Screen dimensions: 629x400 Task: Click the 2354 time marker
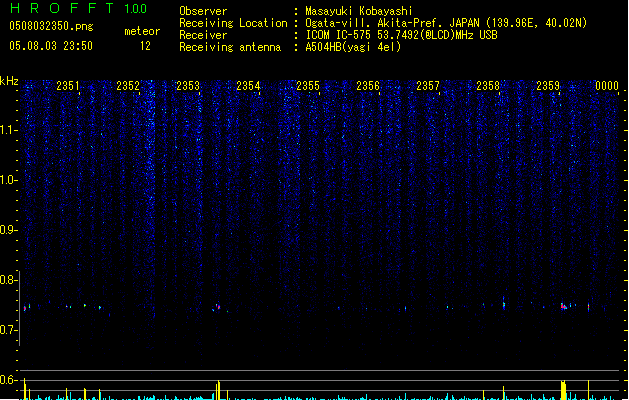coord(248,86)
